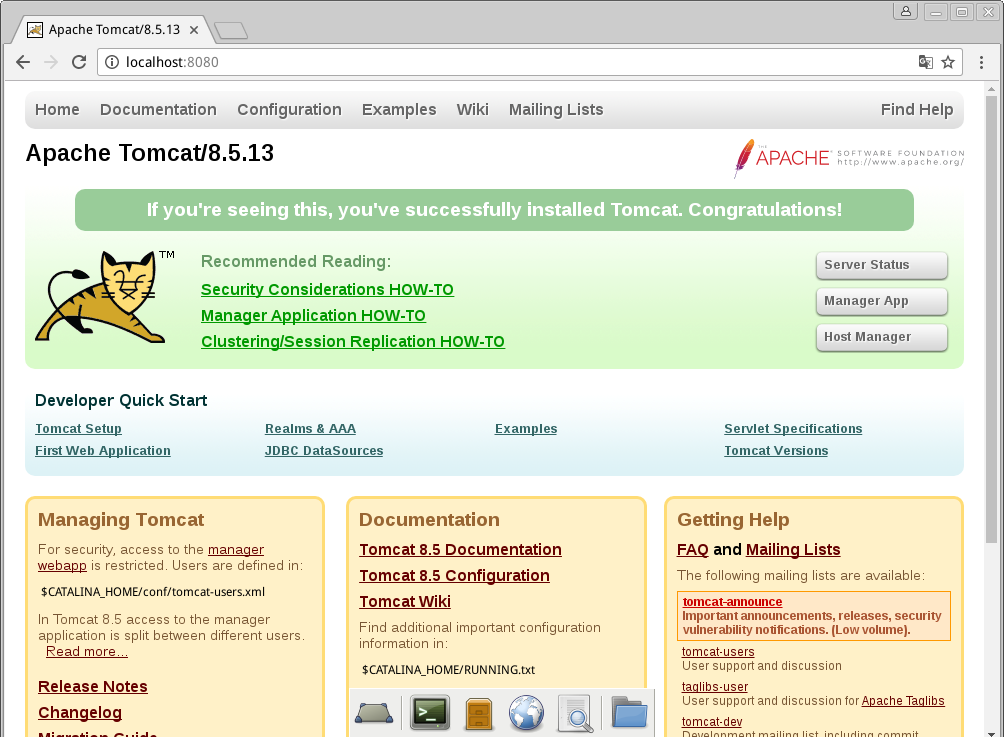Viewport: 1004px width, 737px height.
Task: Open the FAQ link under Getting Help
Action: 693,549
